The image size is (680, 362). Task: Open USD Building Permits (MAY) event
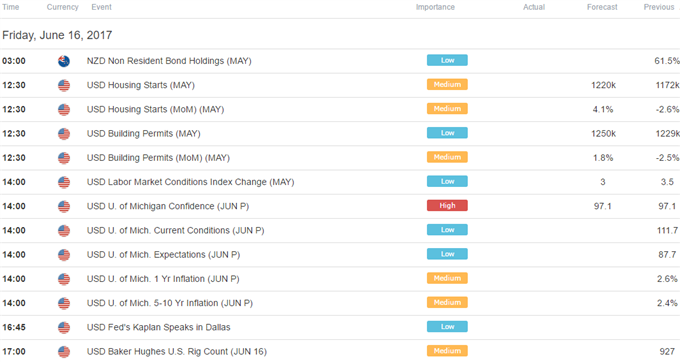[144, 134]
